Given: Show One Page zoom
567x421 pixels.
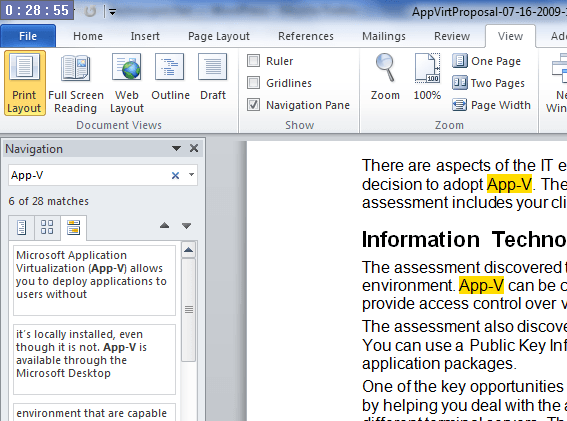Looking at the screenshot, I should 486,61.
